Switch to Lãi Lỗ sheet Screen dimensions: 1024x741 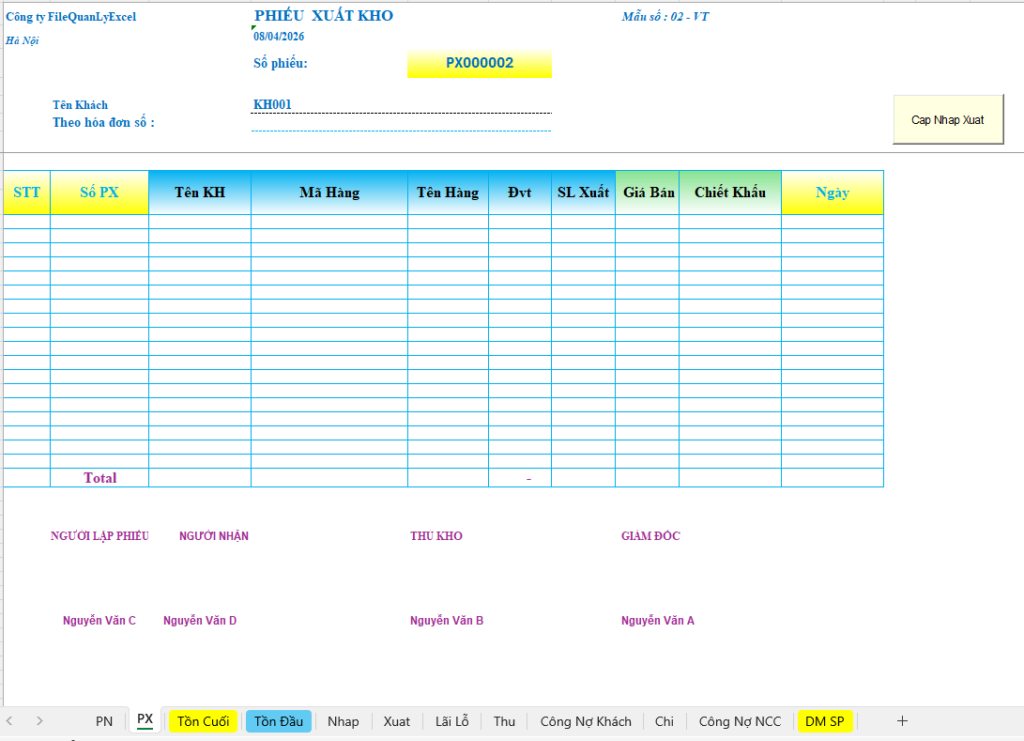click(452, 721)
